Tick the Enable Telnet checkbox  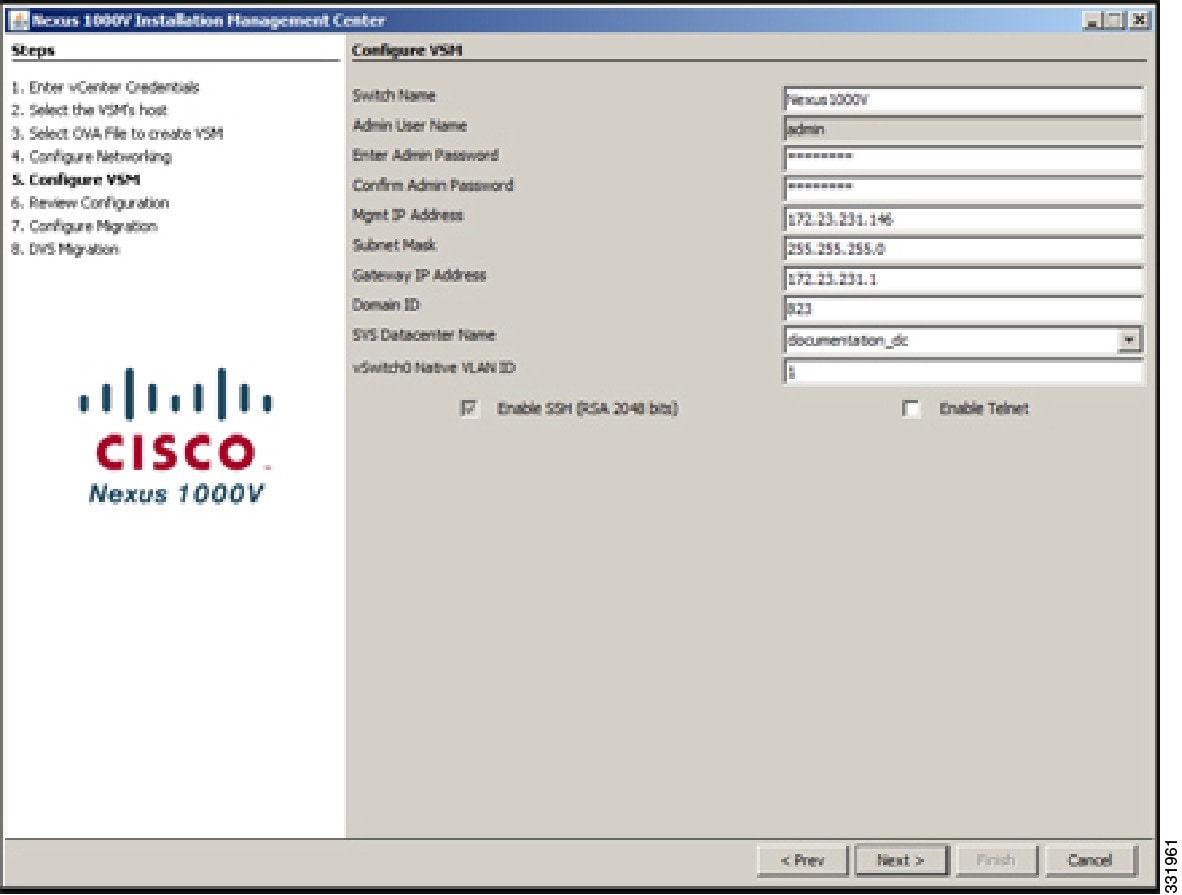point(911,409)
